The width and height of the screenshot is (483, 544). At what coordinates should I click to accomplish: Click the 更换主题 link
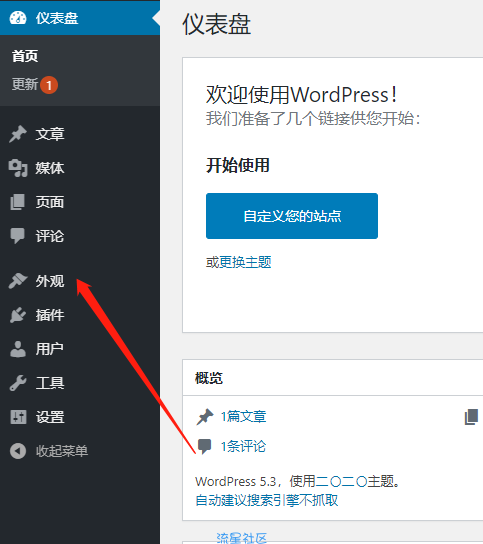(x=245, y=262)
